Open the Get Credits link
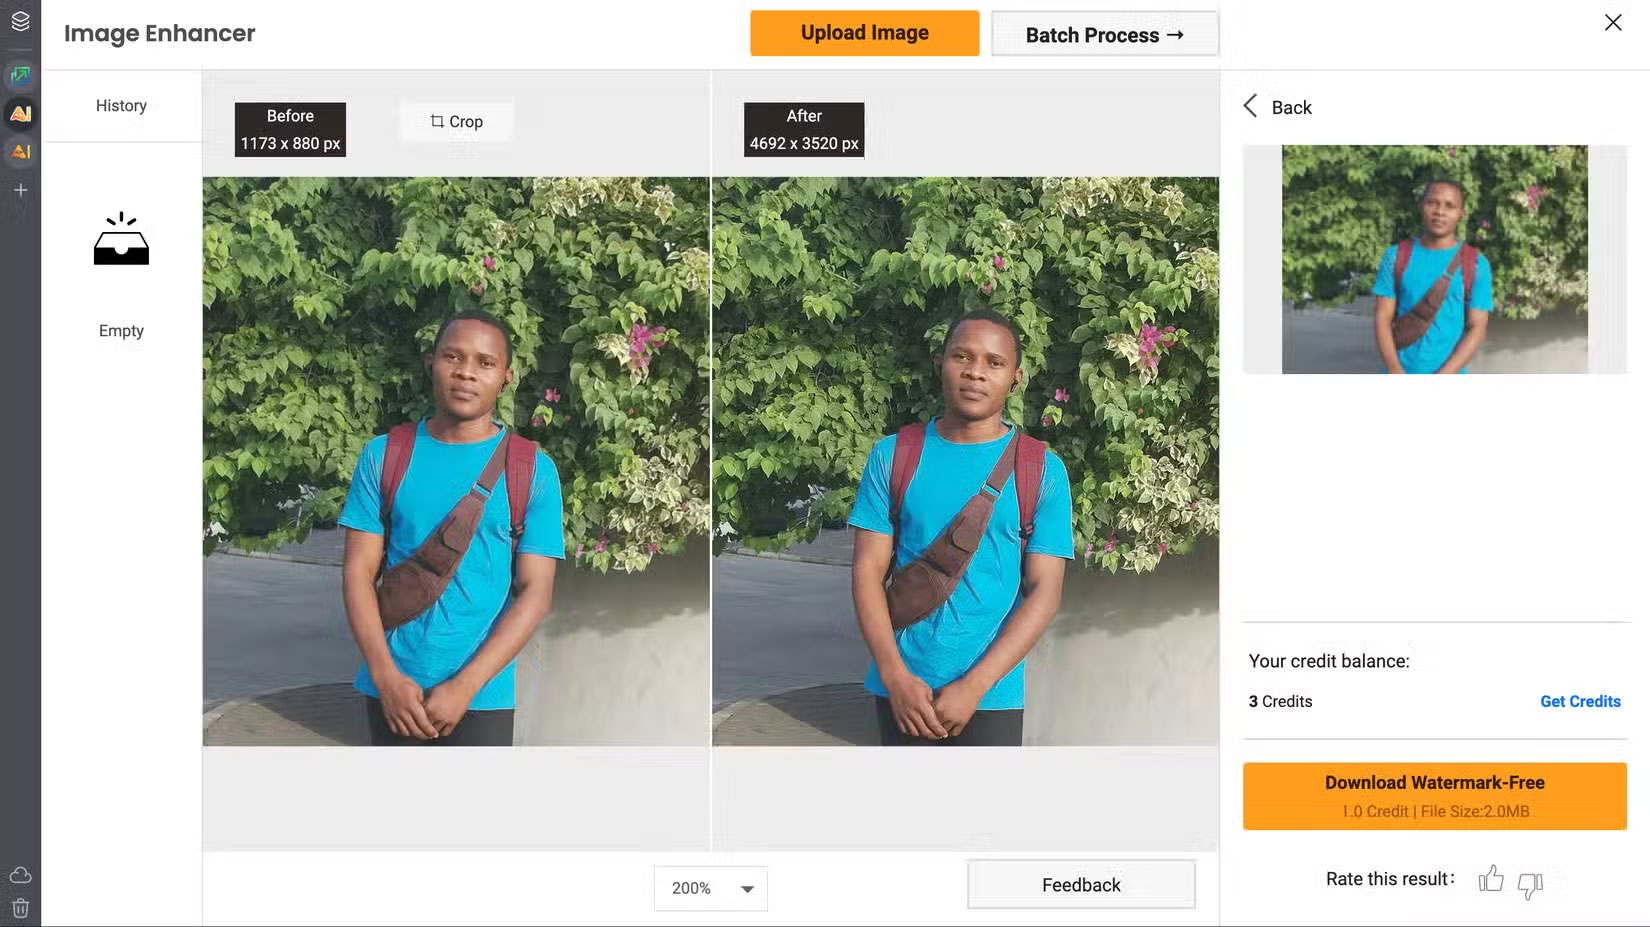The height and width of the screenshot is (927, 1650). point(1580,701)
